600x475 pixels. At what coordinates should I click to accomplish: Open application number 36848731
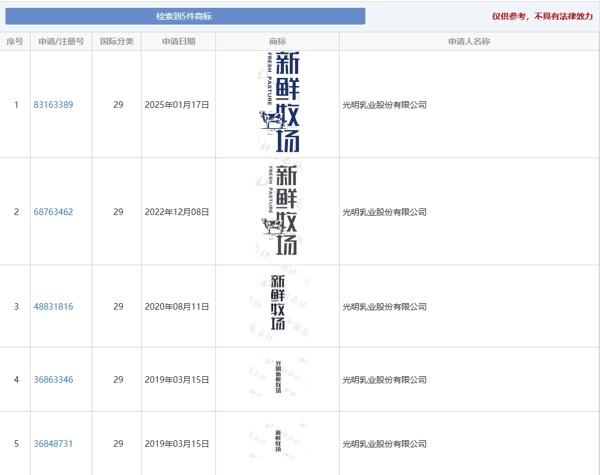[x=53, y=443]
